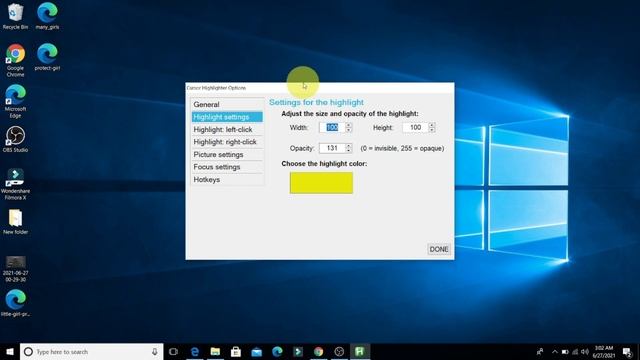Select the Highlight settings page
Viewport: 640px width, 360px height.
227,117
